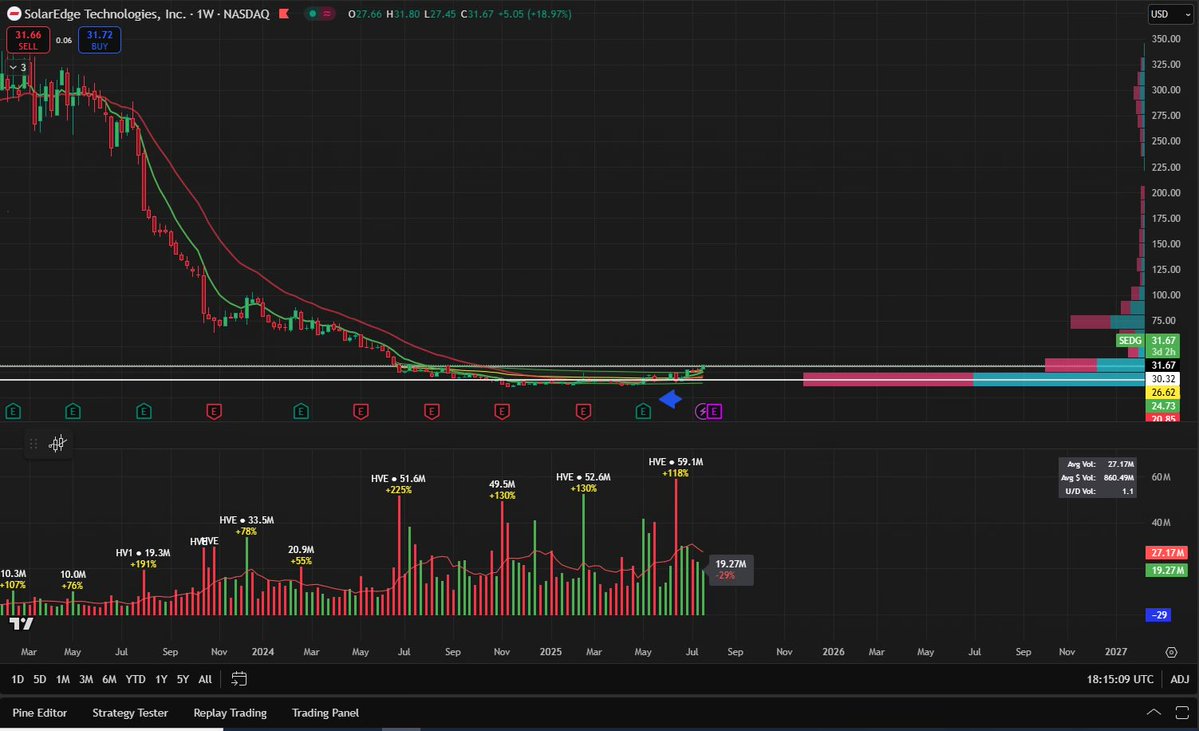Click the SEDG price label on scale

click(x=1129, y=341)
